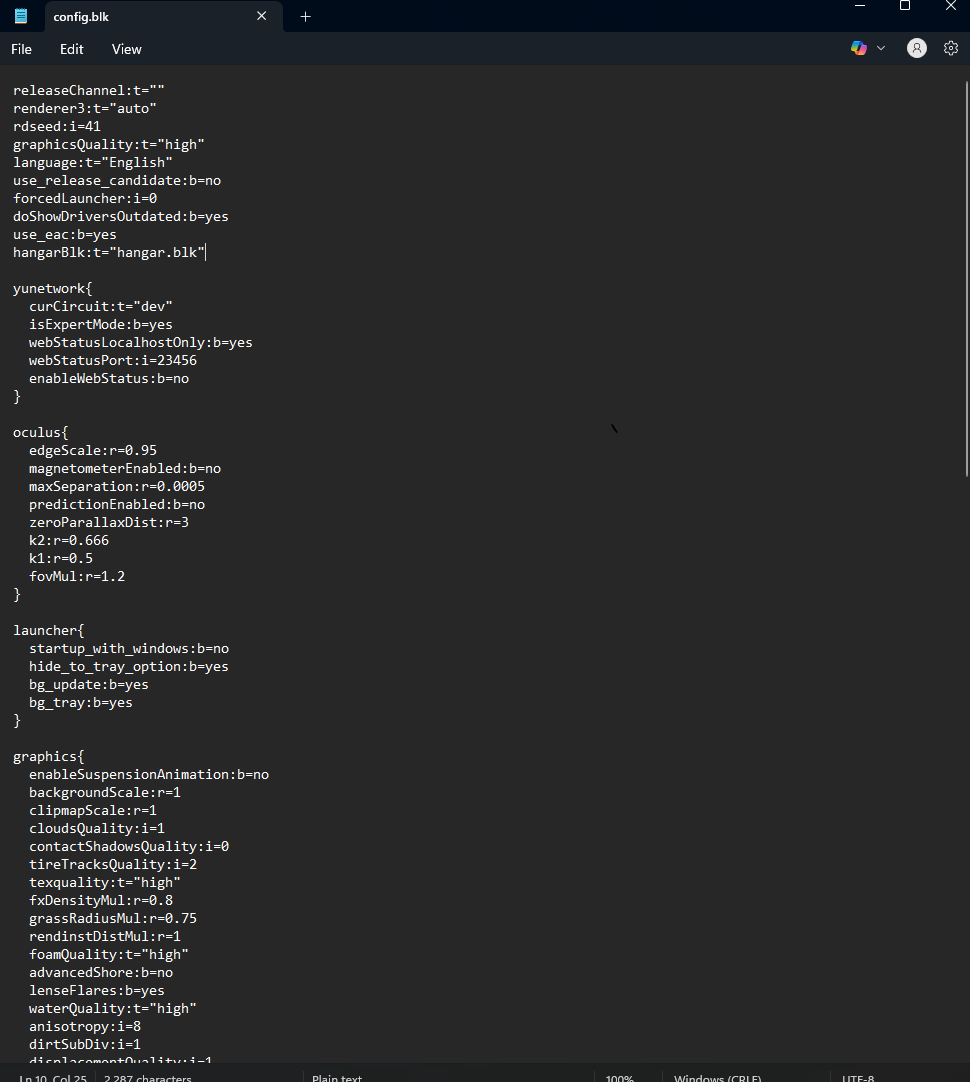
Task: Place cursor at end of hangarBlk line
Action: point(206,253)
